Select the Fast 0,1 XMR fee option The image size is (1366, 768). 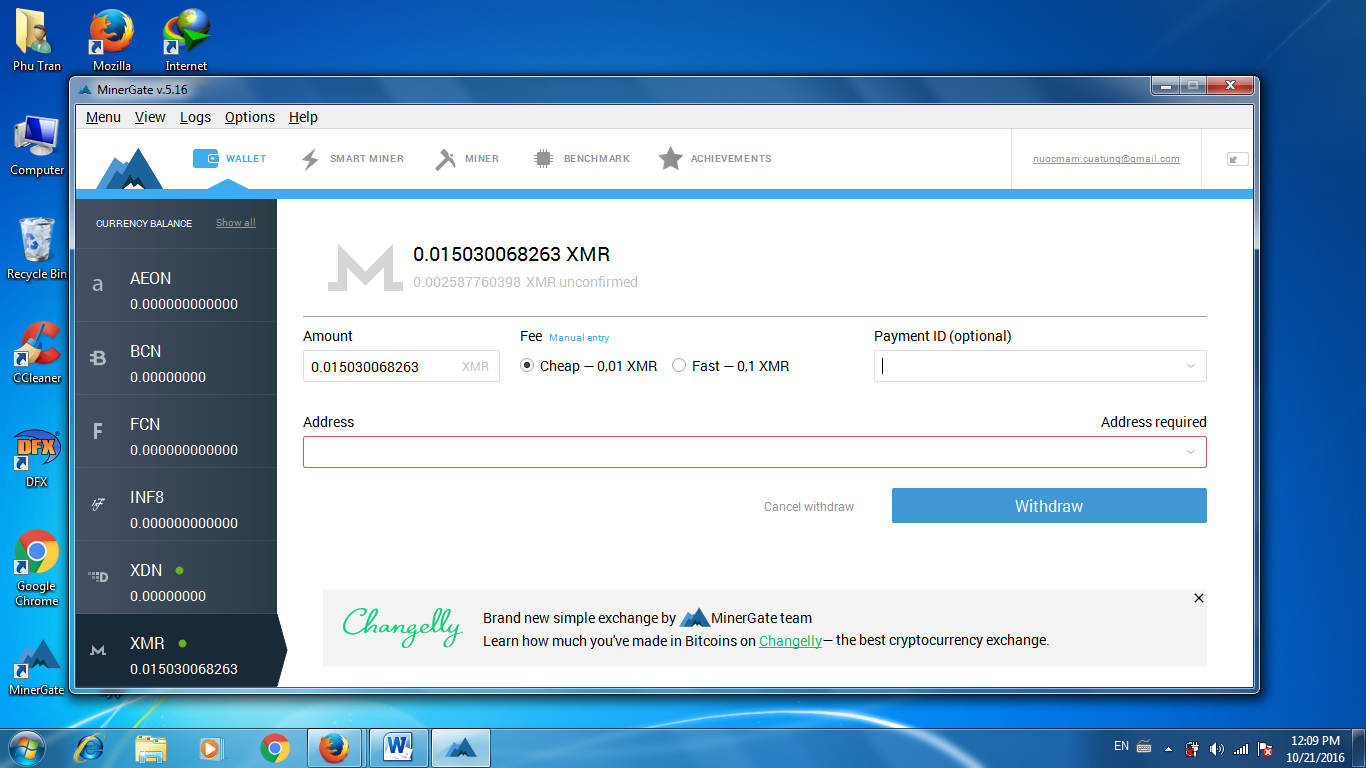[730, 366]
